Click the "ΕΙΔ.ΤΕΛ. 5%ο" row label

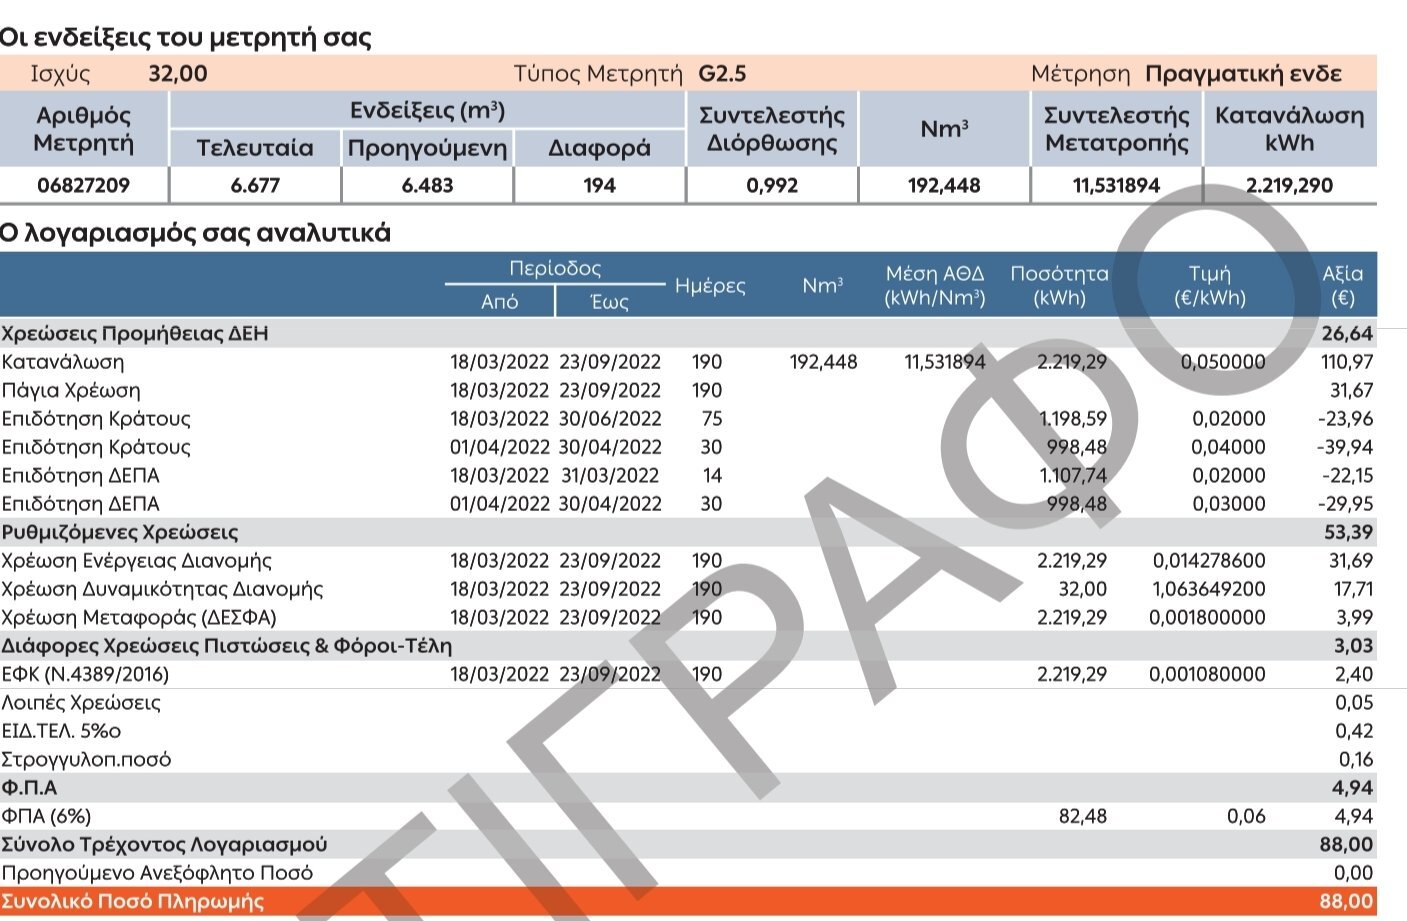click(61, 731)
